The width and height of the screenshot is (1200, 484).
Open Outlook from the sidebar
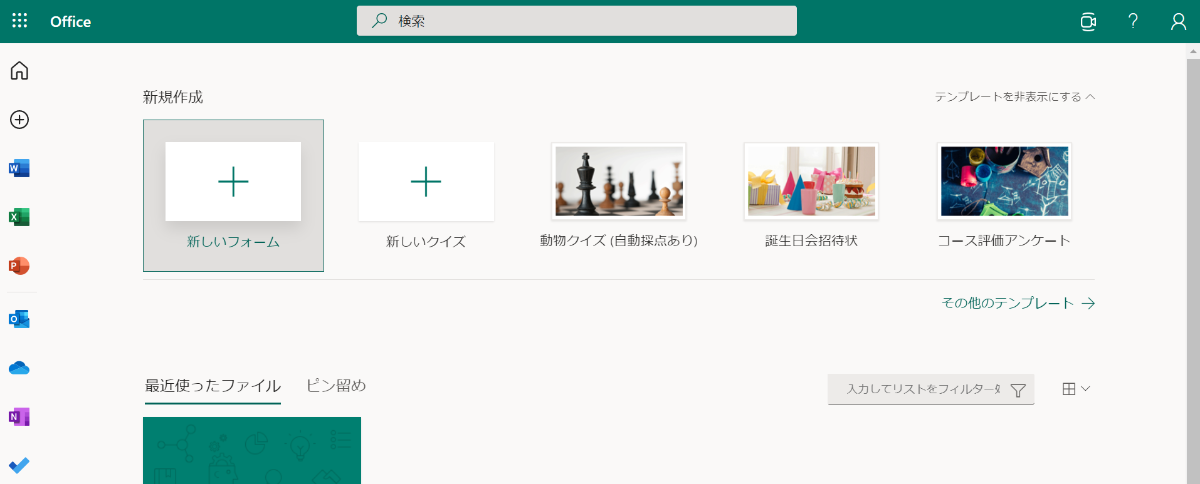pos(19,319)
